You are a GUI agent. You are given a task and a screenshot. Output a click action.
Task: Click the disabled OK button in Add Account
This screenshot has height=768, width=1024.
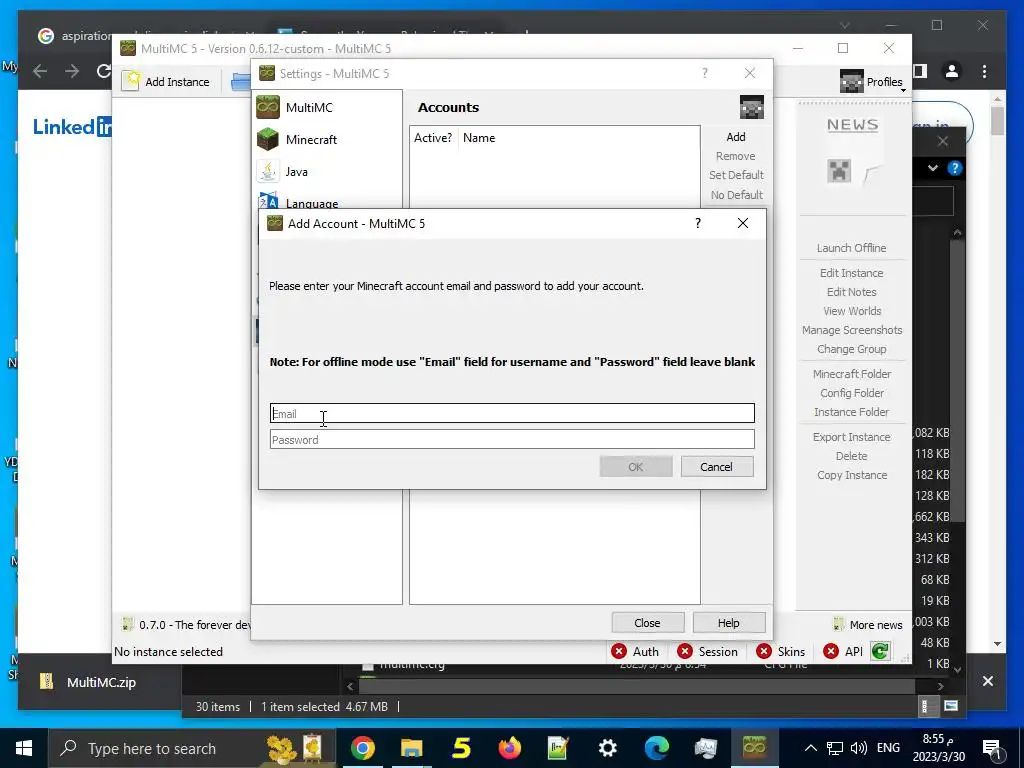[635, 467]
